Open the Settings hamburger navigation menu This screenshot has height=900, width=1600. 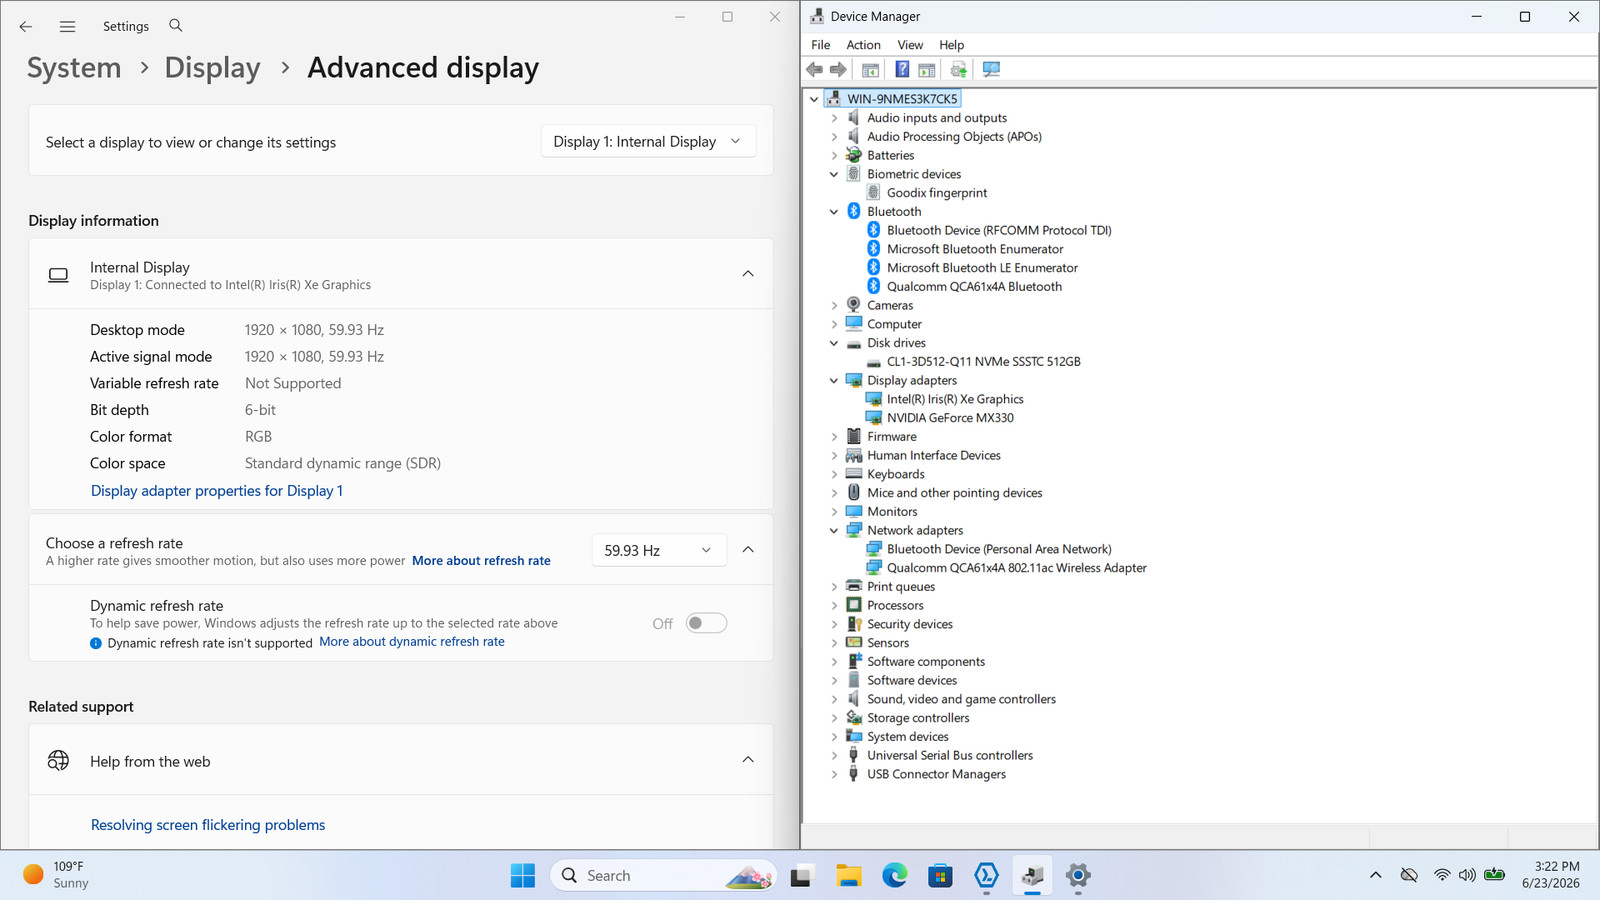point(67,26)
